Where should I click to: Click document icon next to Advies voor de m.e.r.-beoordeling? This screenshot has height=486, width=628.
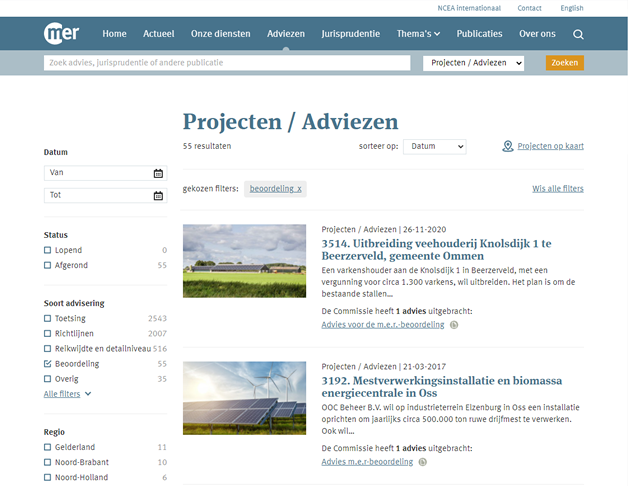pos(454,325)
